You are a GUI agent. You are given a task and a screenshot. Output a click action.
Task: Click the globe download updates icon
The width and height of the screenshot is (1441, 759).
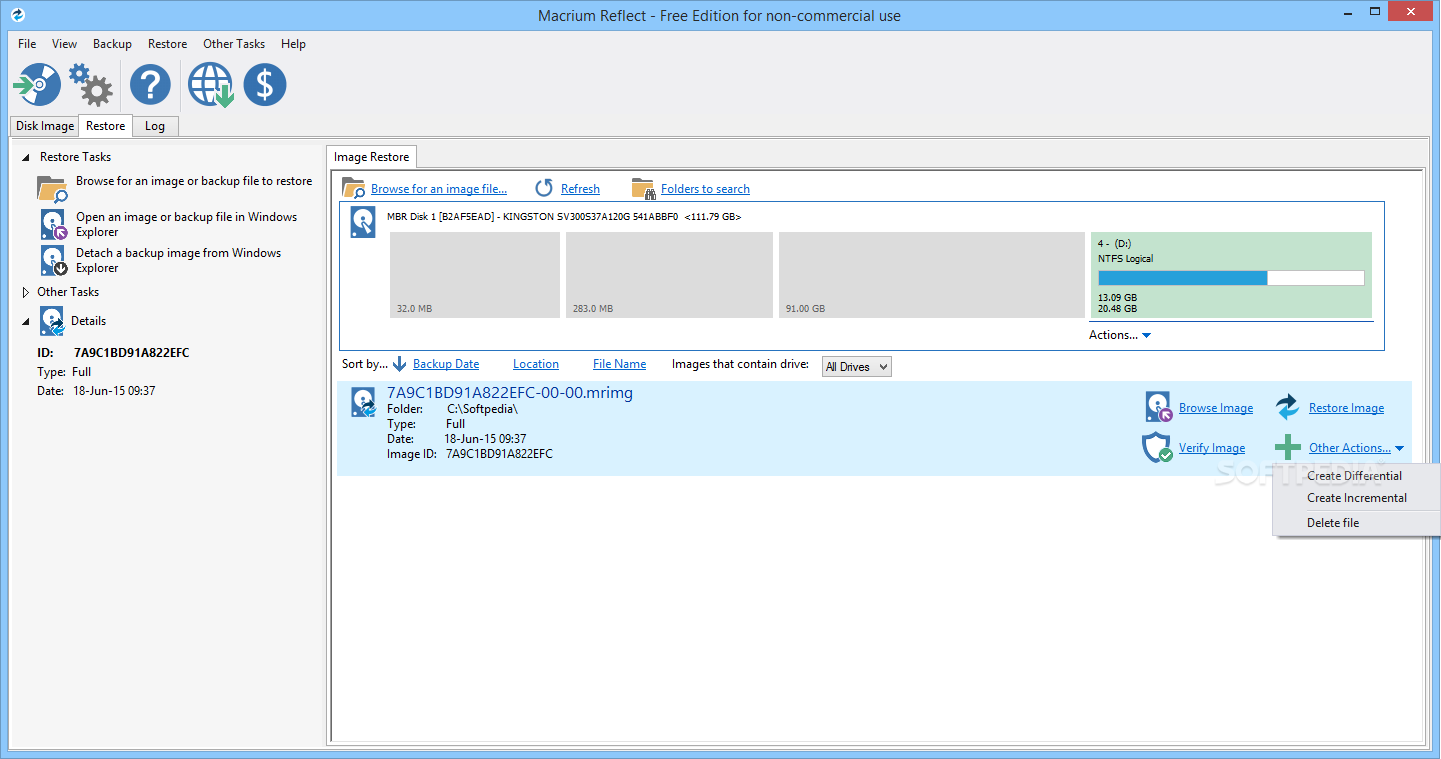[x=211, y=85]
